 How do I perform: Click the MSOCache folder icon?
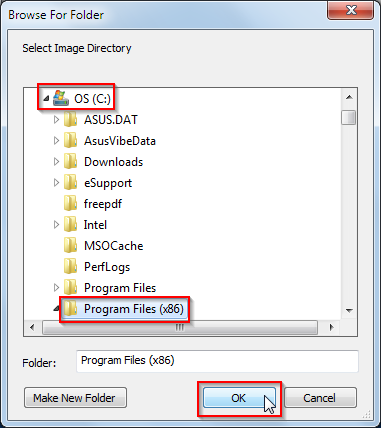(x=71, y=246)
